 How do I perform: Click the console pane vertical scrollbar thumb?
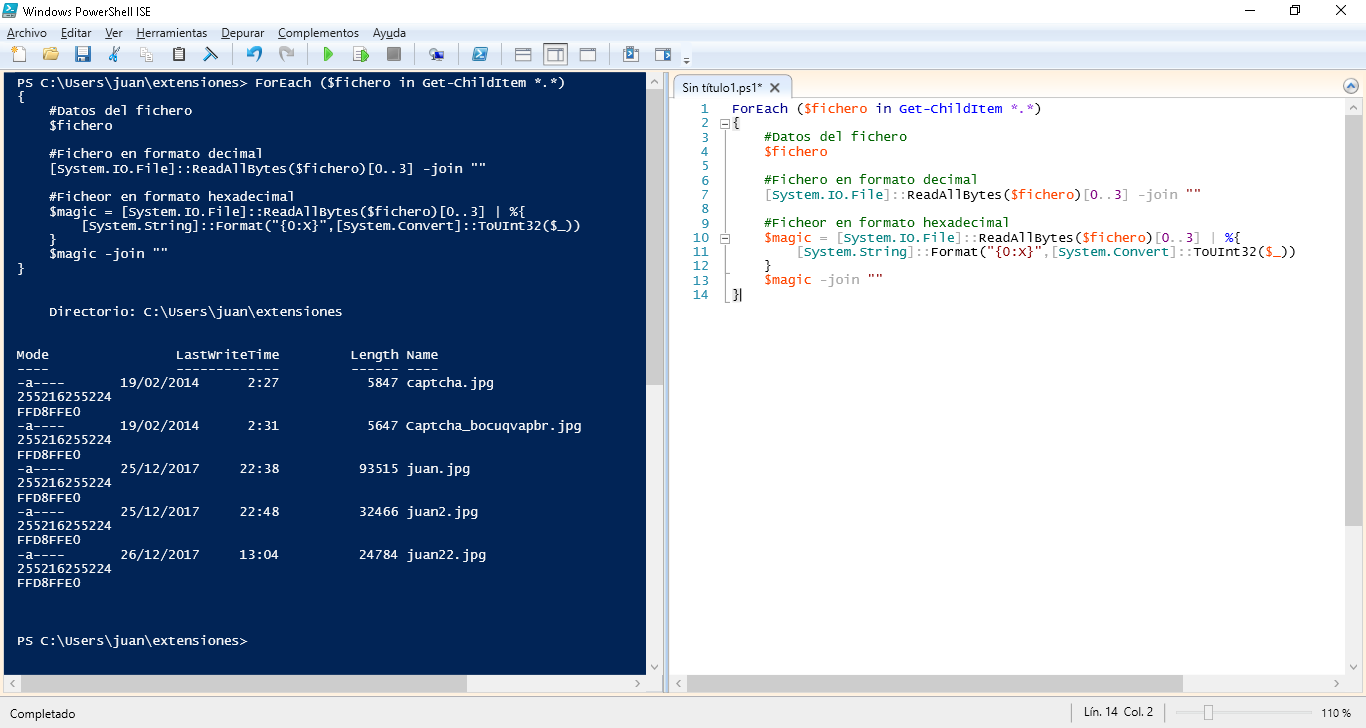(654, 236)
